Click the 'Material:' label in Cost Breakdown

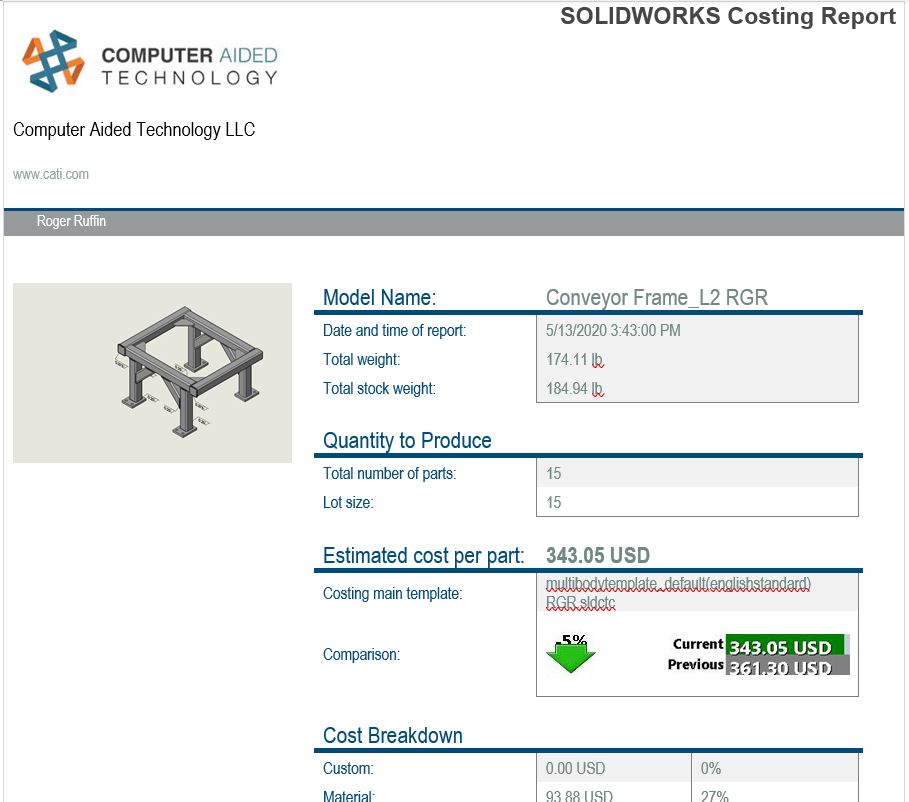point(349,796)
